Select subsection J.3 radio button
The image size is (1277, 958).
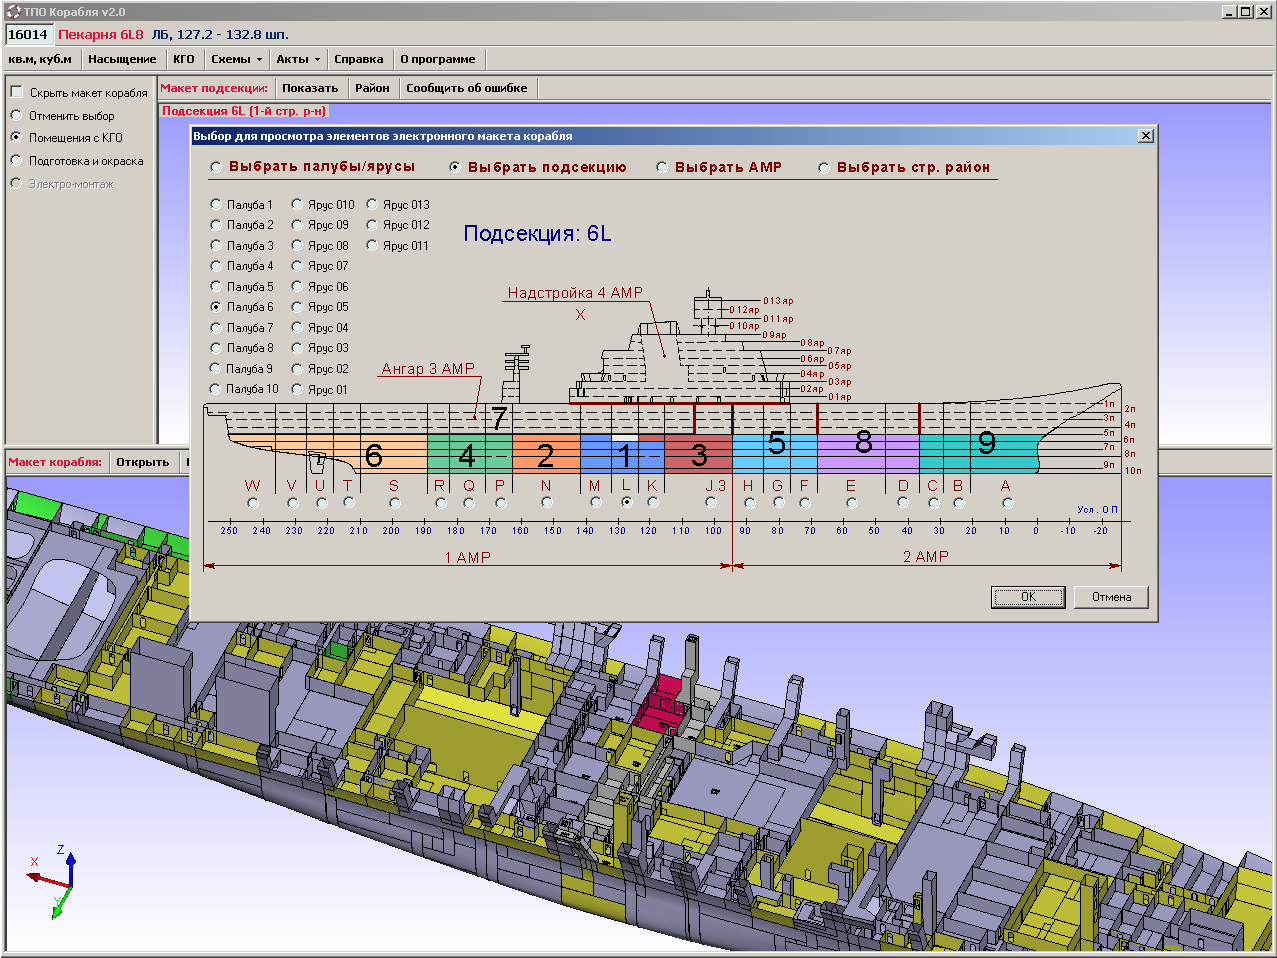pyautogui.click(x=711, y=503)
